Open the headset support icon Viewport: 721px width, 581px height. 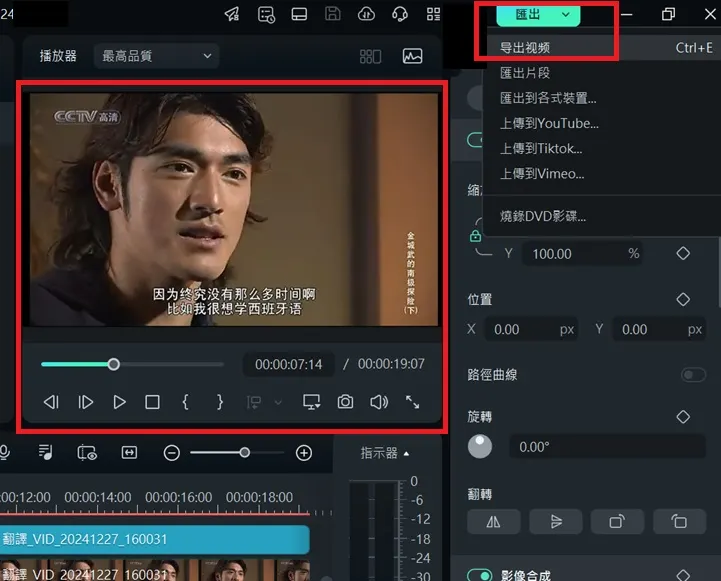click(400, 14)
